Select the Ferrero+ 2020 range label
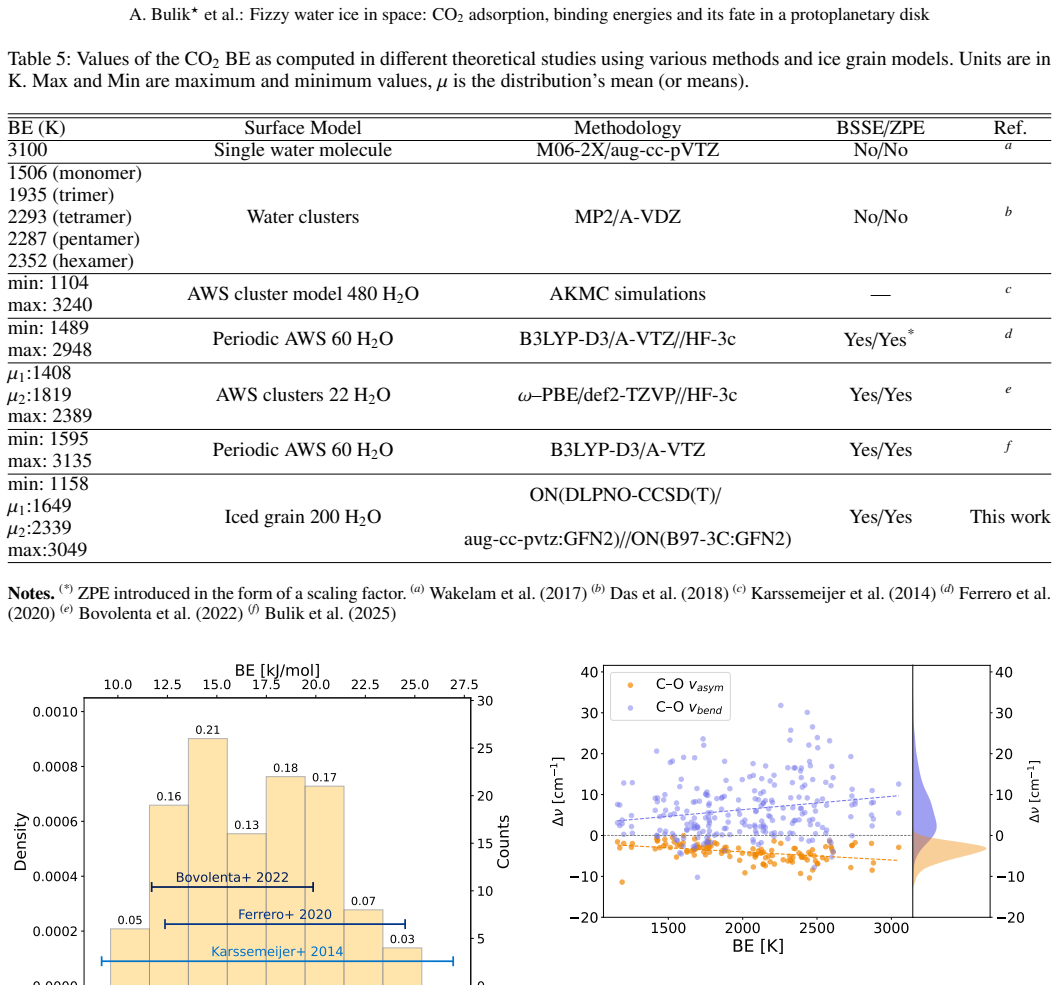This screenshot has width=1058, height=985. [x=285, y=914]
